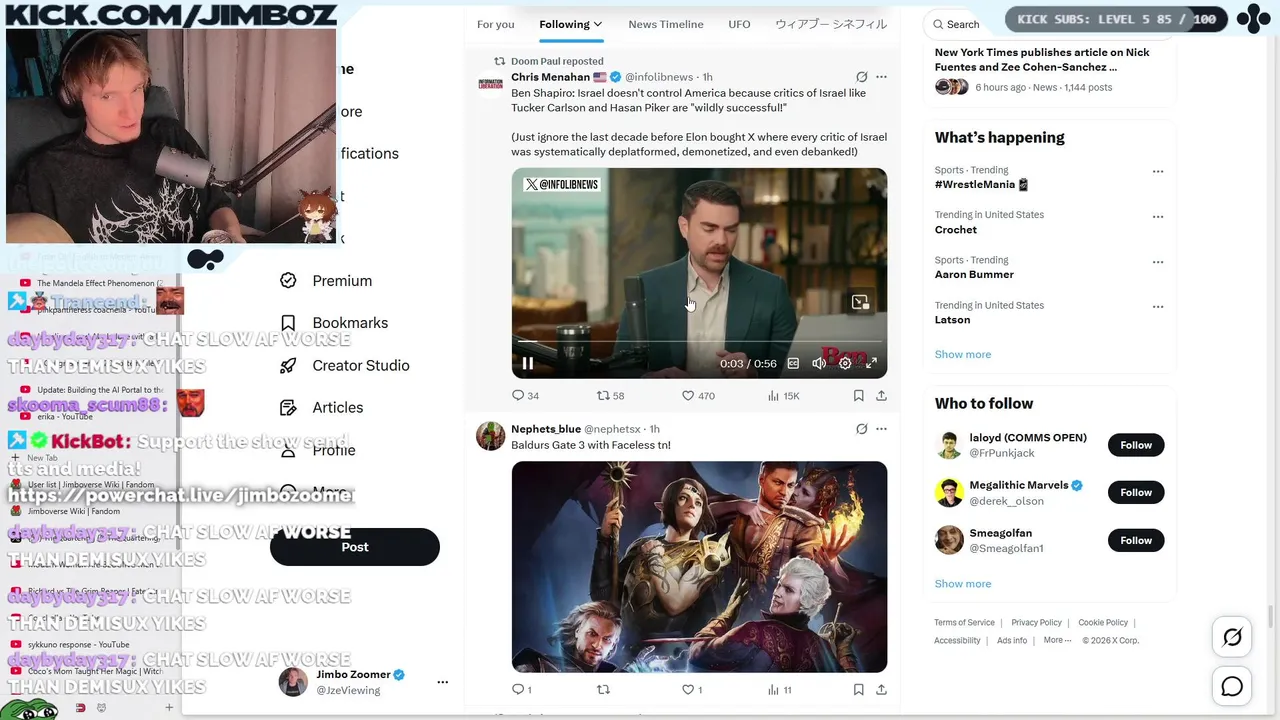Open Premium in the sidebar

click(x=327, y=281)
